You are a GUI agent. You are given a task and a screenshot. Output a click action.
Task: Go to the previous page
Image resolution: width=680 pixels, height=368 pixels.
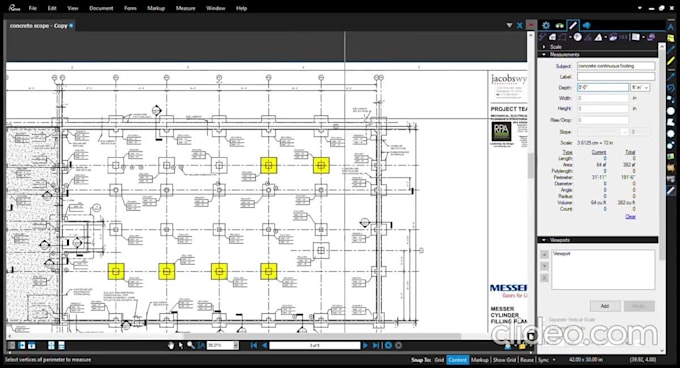click(264, 345)
